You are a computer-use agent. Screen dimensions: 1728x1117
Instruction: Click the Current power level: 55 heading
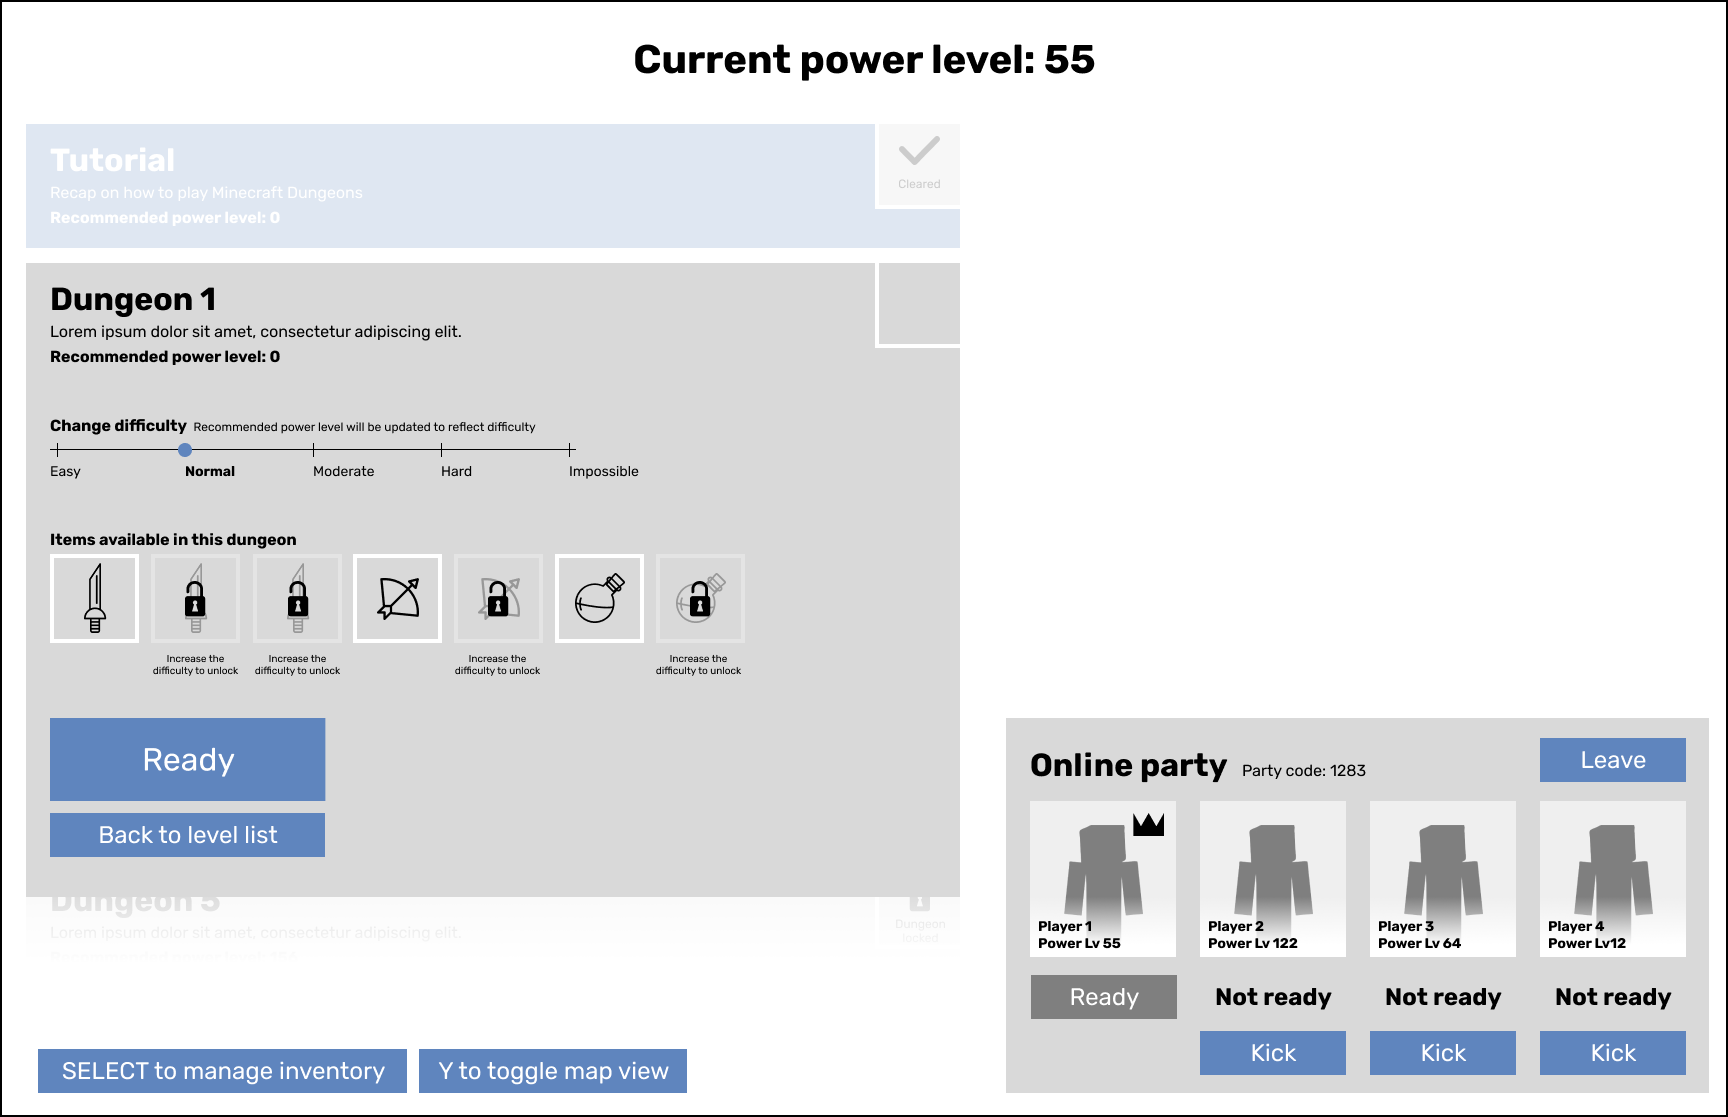click(x=864, y=60)
